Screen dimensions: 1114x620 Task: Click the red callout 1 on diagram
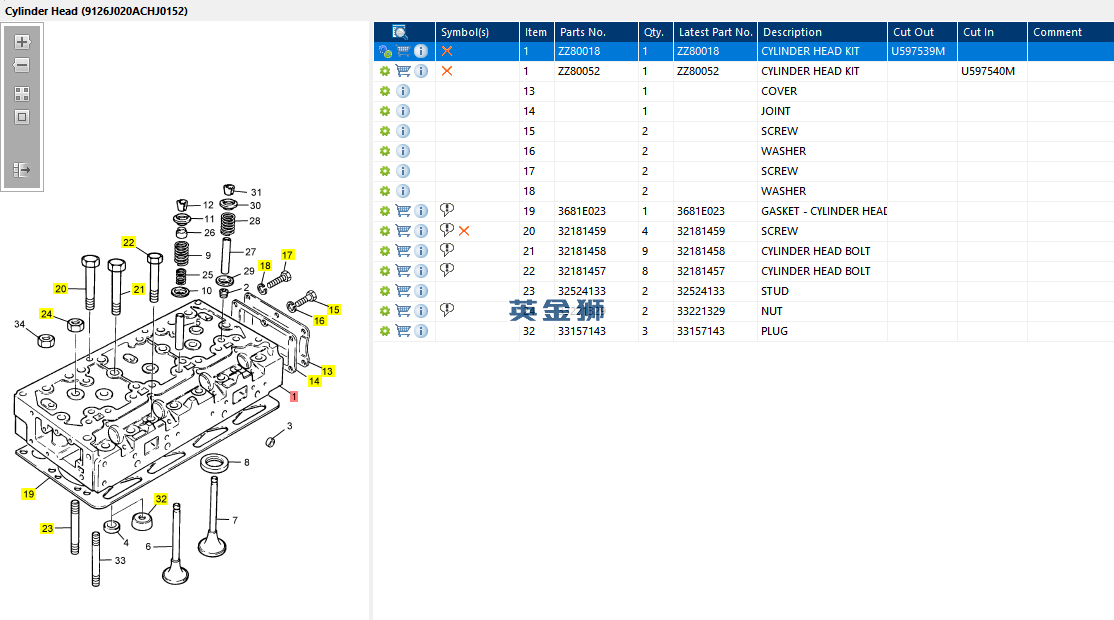click(293, 397)
